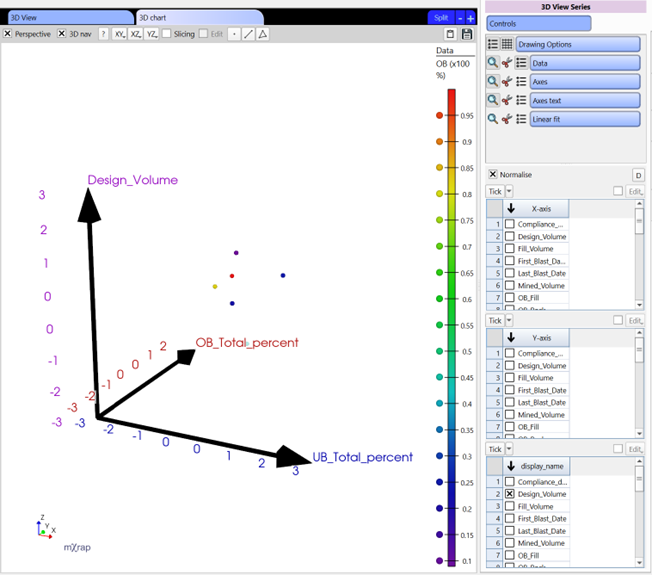Viewport: 652px width, 575px height.
Task: Select the line drawing tool icon
Action: click(248, 34)
